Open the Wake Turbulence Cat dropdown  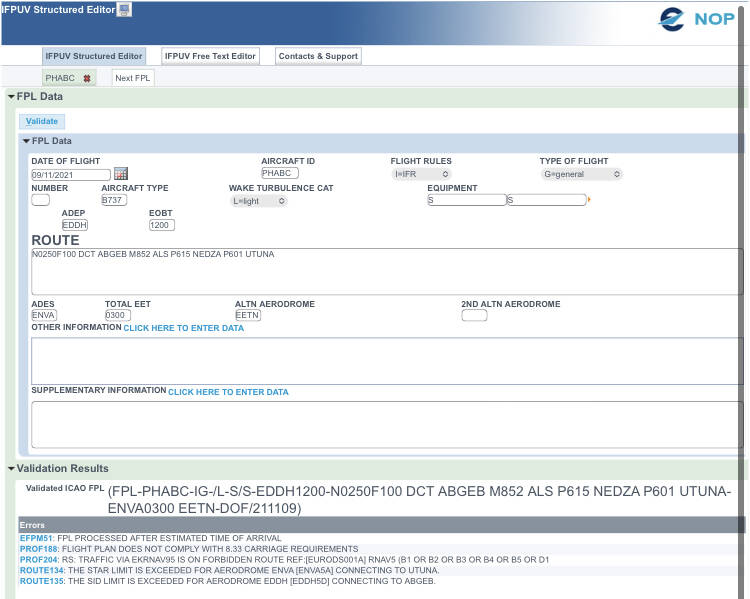coord(259,201)
